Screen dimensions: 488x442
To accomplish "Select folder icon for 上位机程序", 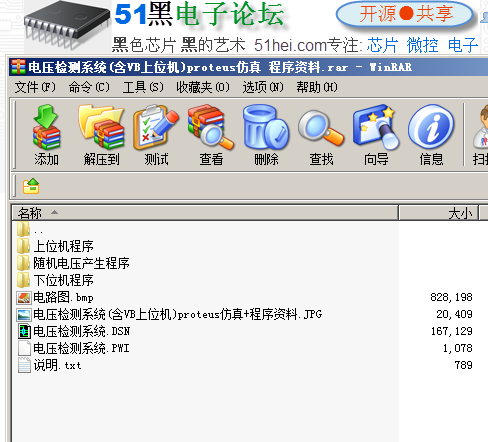I will (x=23, y=246).
